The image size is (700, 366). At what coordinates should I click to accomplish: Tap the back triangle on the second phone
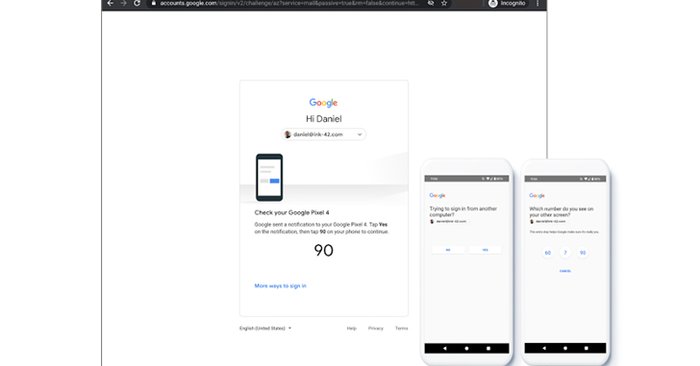tap(544, 348)
